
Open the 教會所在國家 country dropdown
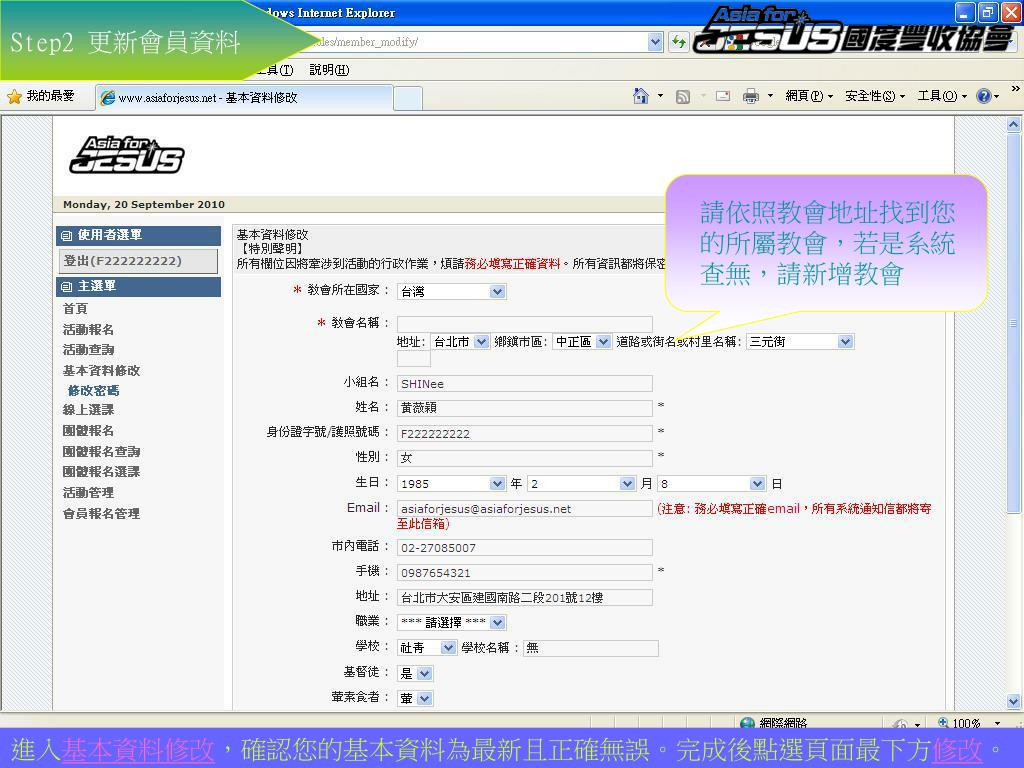(497, 292)
